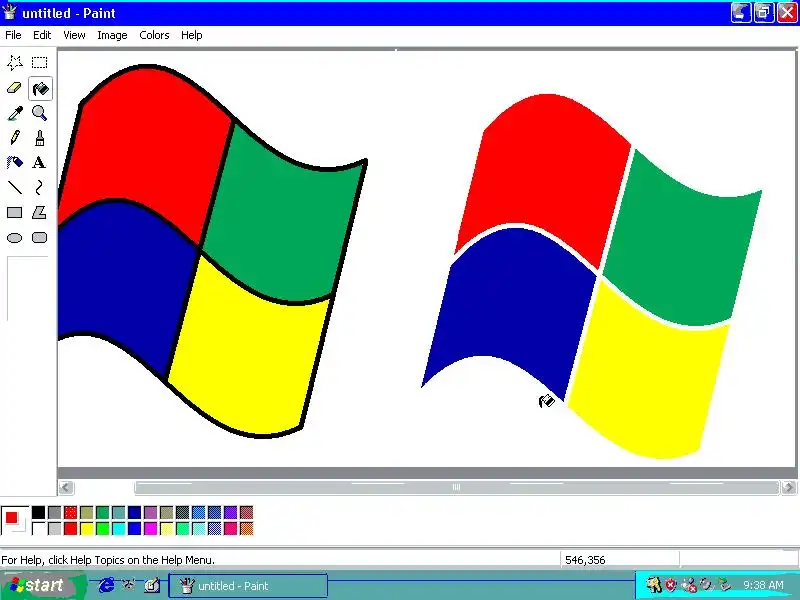Click the taskbar clock showing 9:38 AM

click(763, 585)
